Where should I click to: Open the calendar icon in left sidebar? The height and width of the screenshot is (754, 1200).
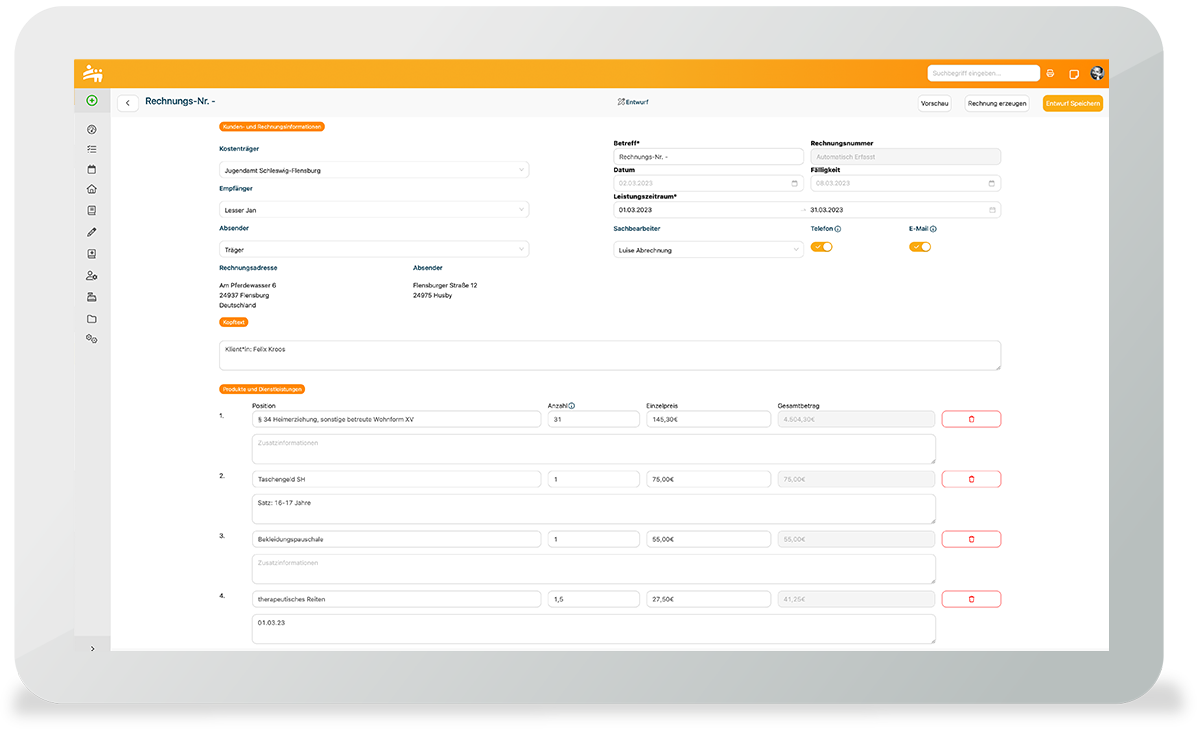pos(92,169)
